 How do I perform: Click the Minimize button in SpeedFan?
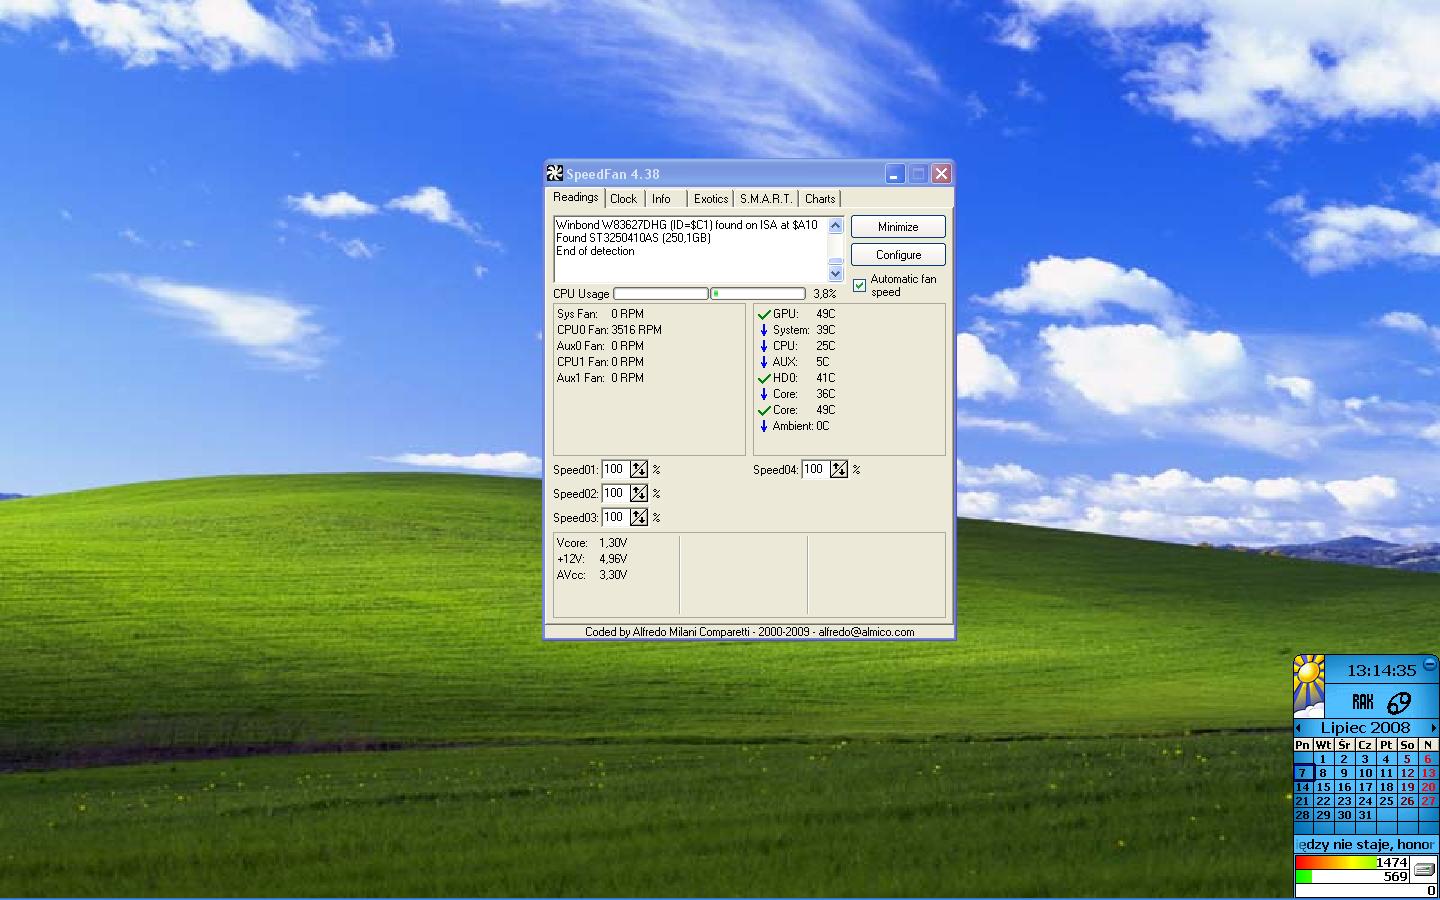tap(898, 227)
